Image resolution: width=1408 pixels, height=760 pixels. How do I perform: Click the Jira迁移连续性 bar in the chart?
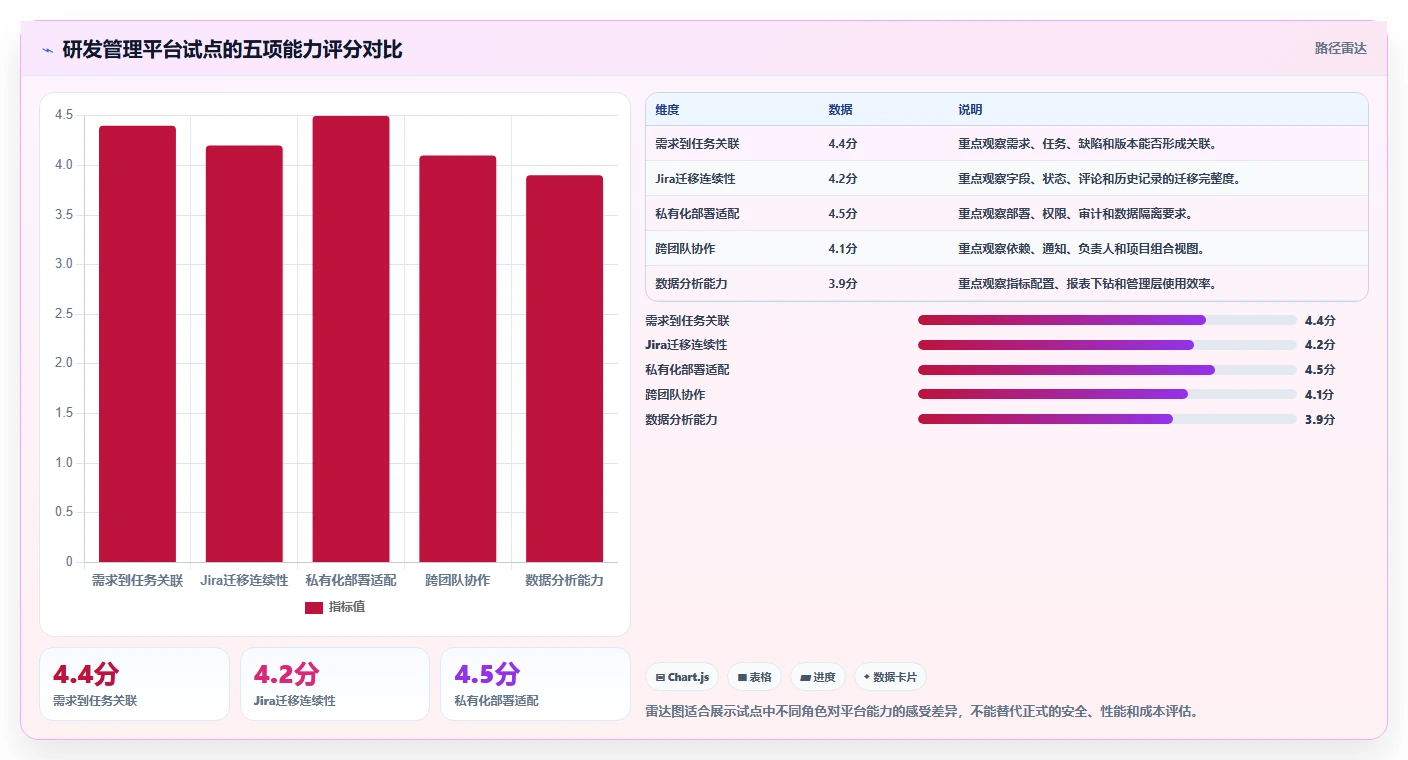[244, 354]
